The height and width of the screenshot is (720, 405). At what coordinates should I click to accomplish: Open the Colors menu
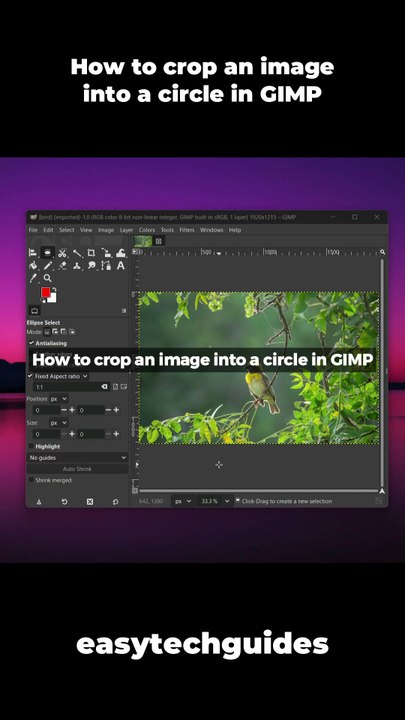click(x=147, y=230)
